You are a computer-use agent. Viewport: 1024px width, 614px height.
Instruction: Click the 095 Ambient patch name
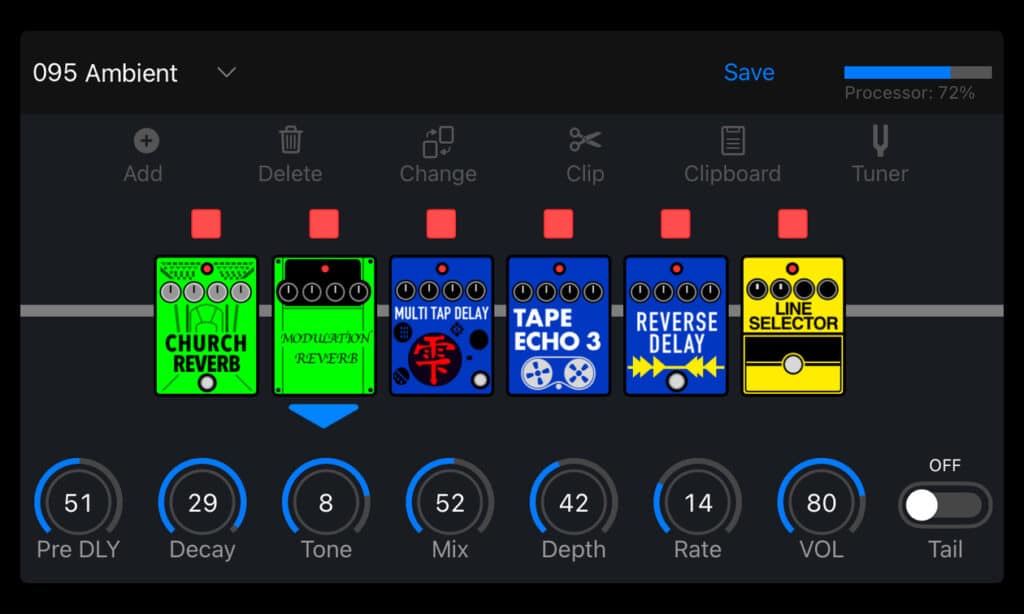tap(105, 73)
